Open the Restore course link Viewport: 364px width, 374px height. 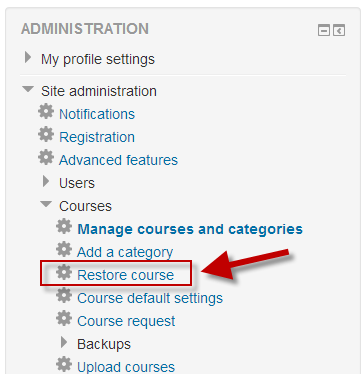coord(126,275)
